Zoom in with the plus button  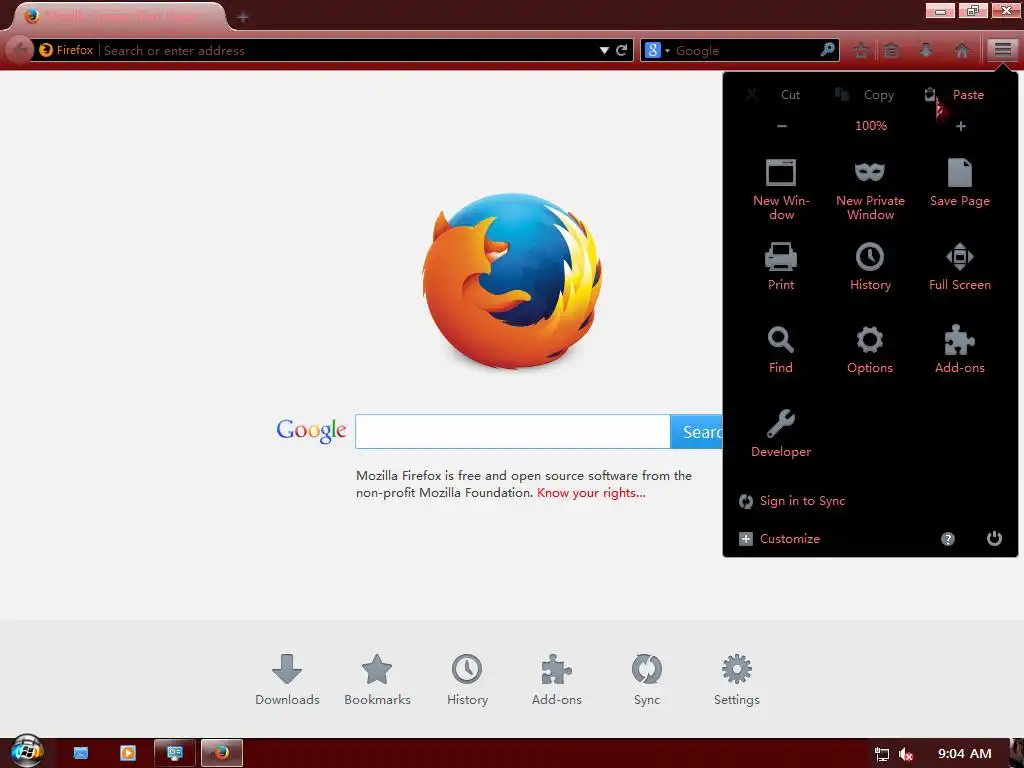(x=961, y=126)
